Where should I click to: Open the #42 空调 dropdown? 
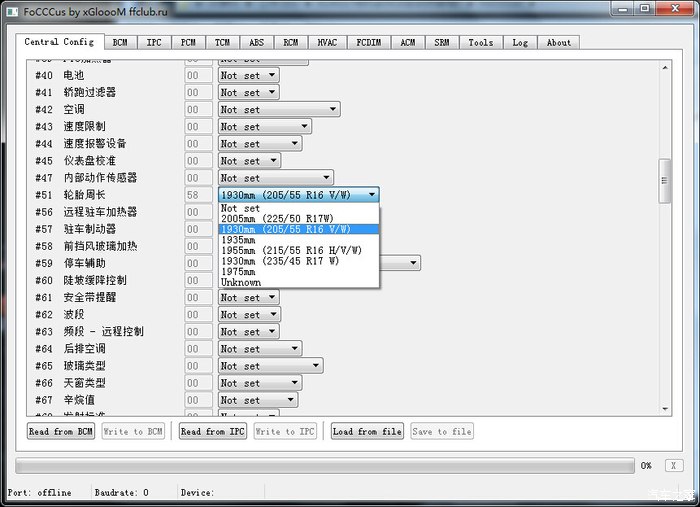279,110
